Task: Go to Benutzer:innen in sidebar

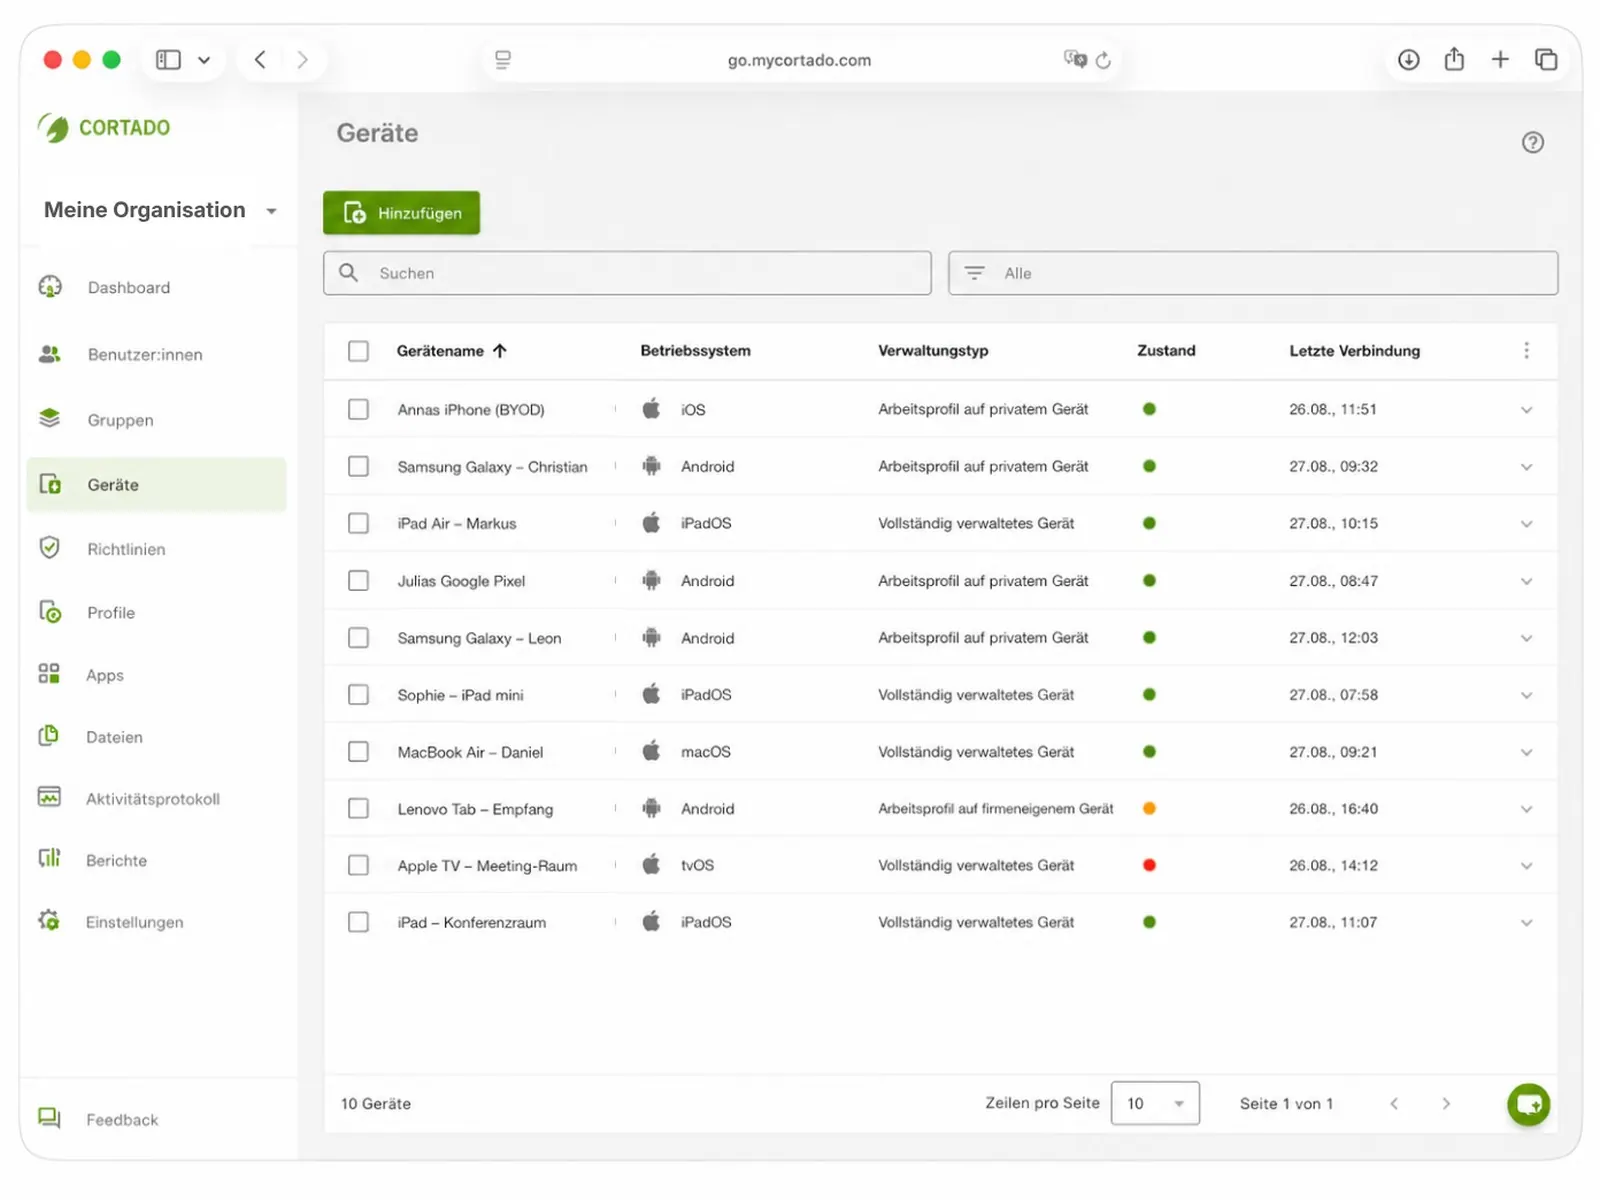Action: (156, 354)
